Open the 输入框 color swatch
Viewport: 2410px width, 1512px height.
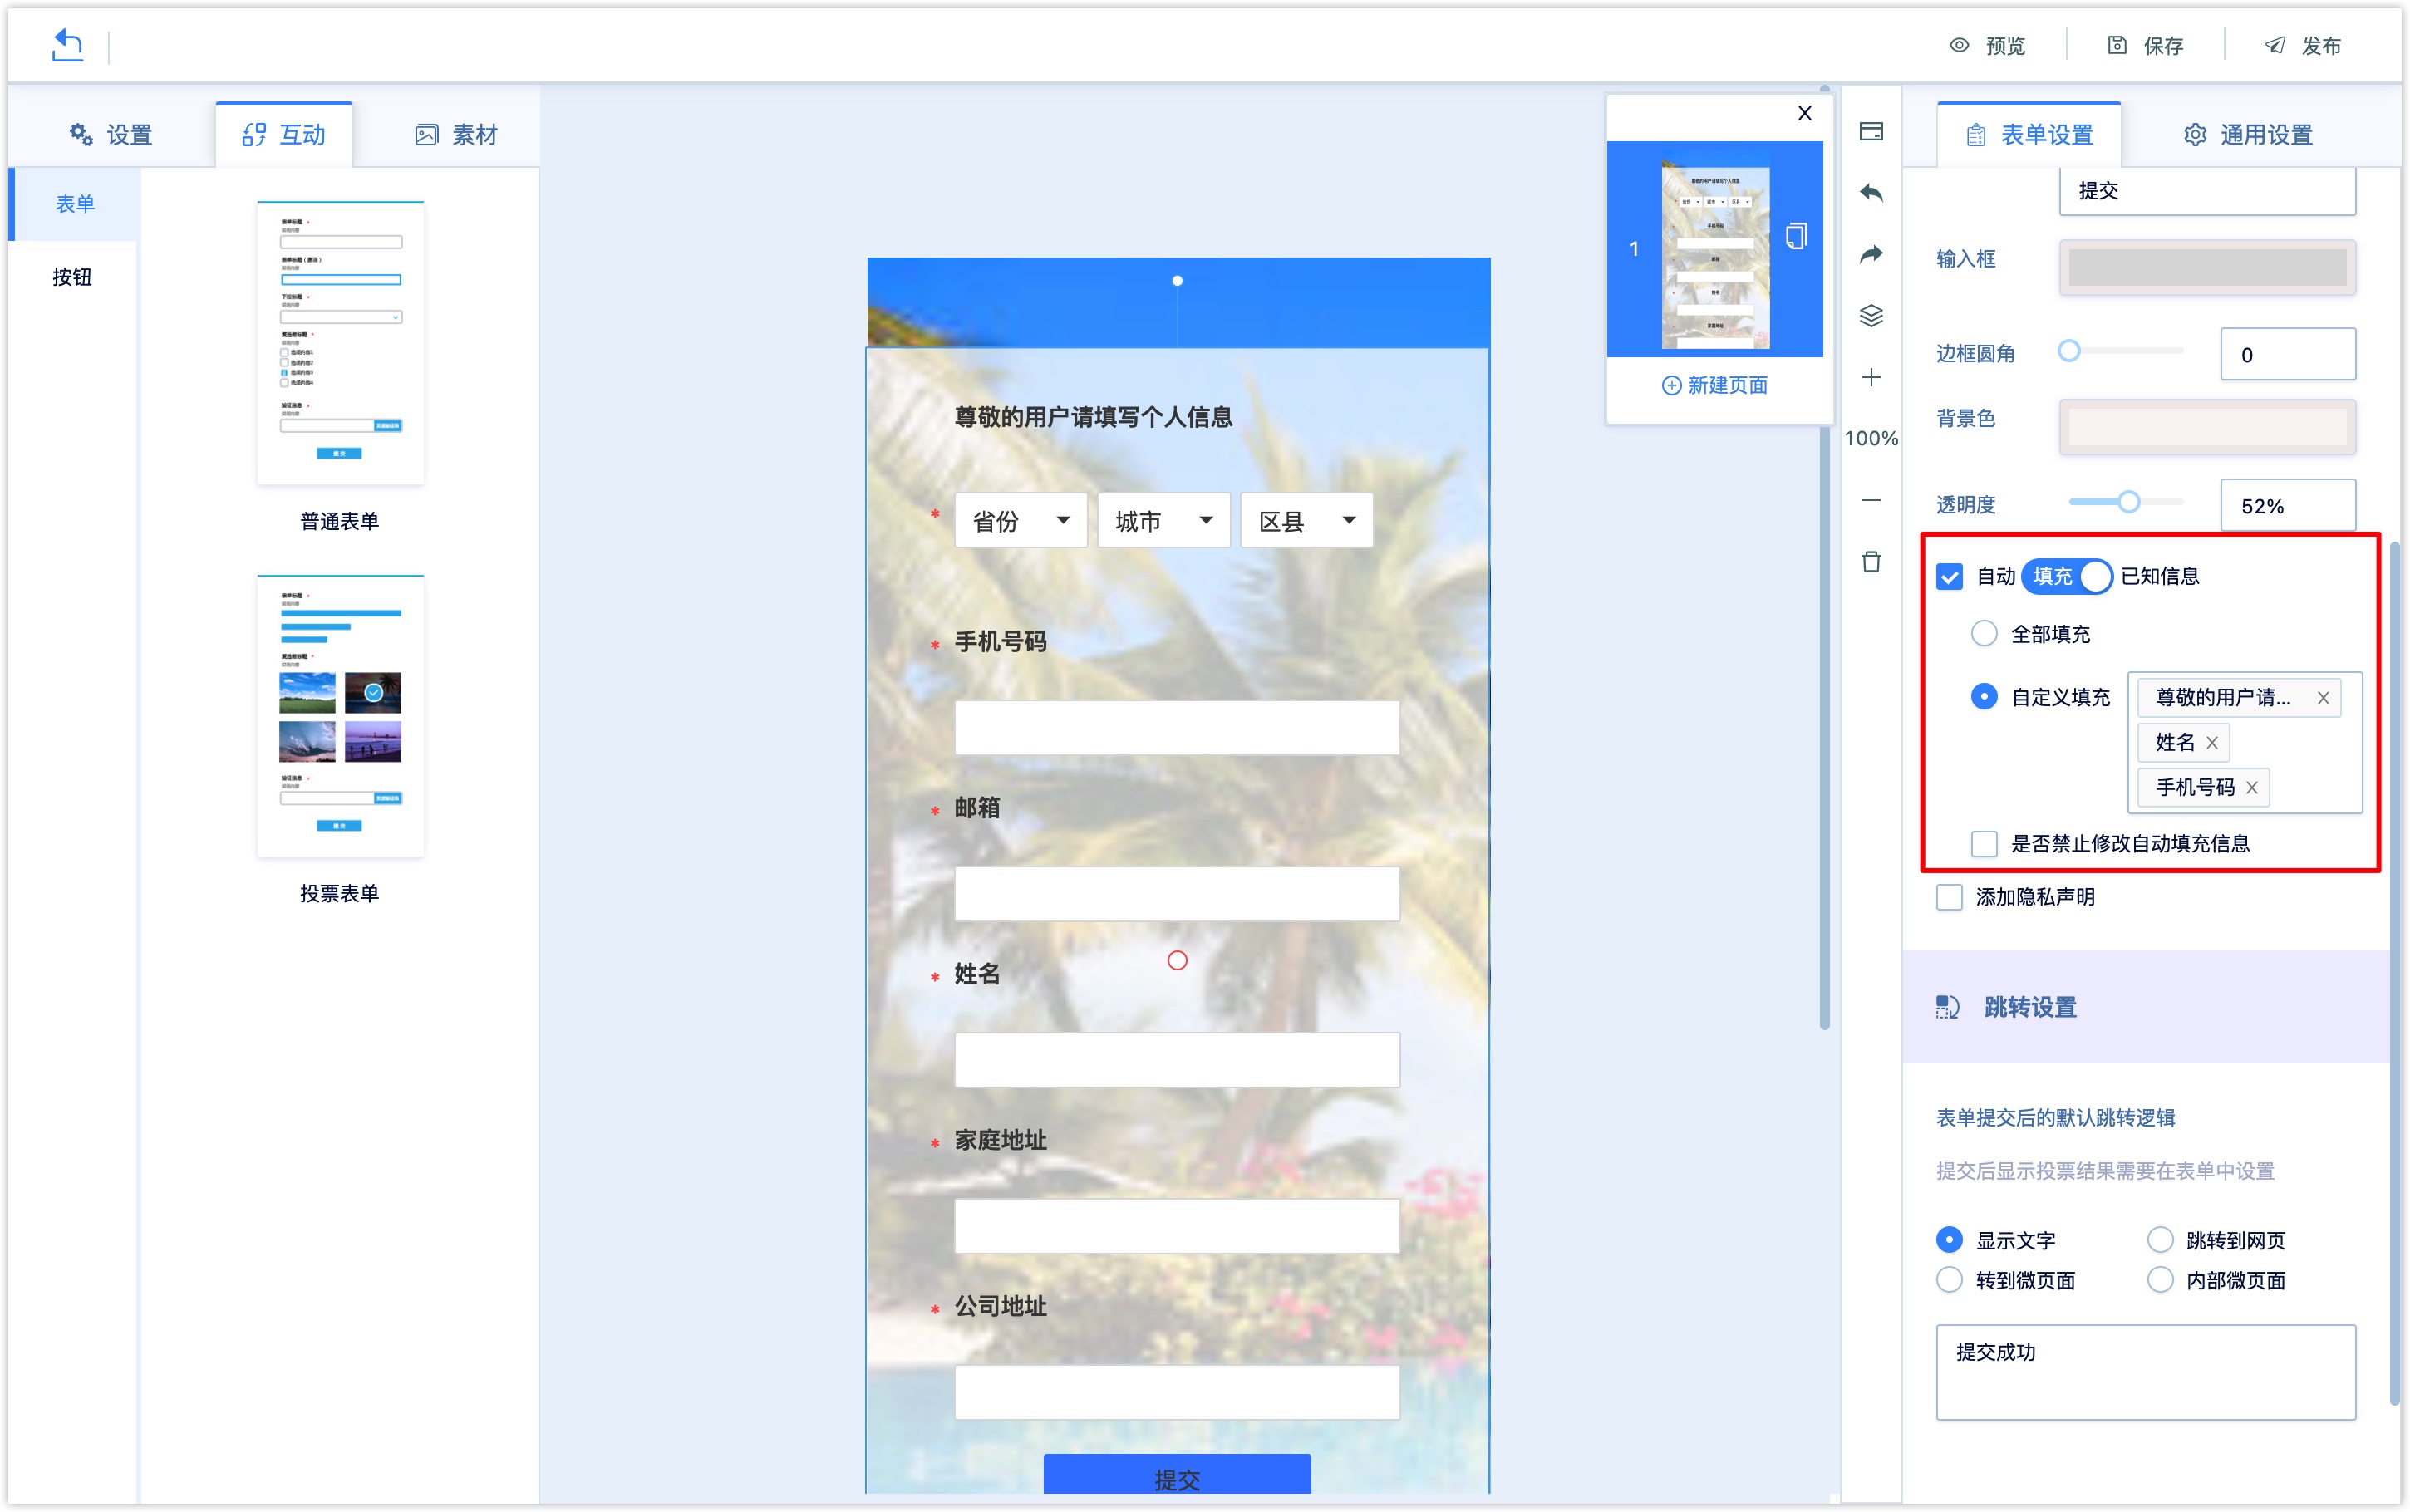point(2206,267)
